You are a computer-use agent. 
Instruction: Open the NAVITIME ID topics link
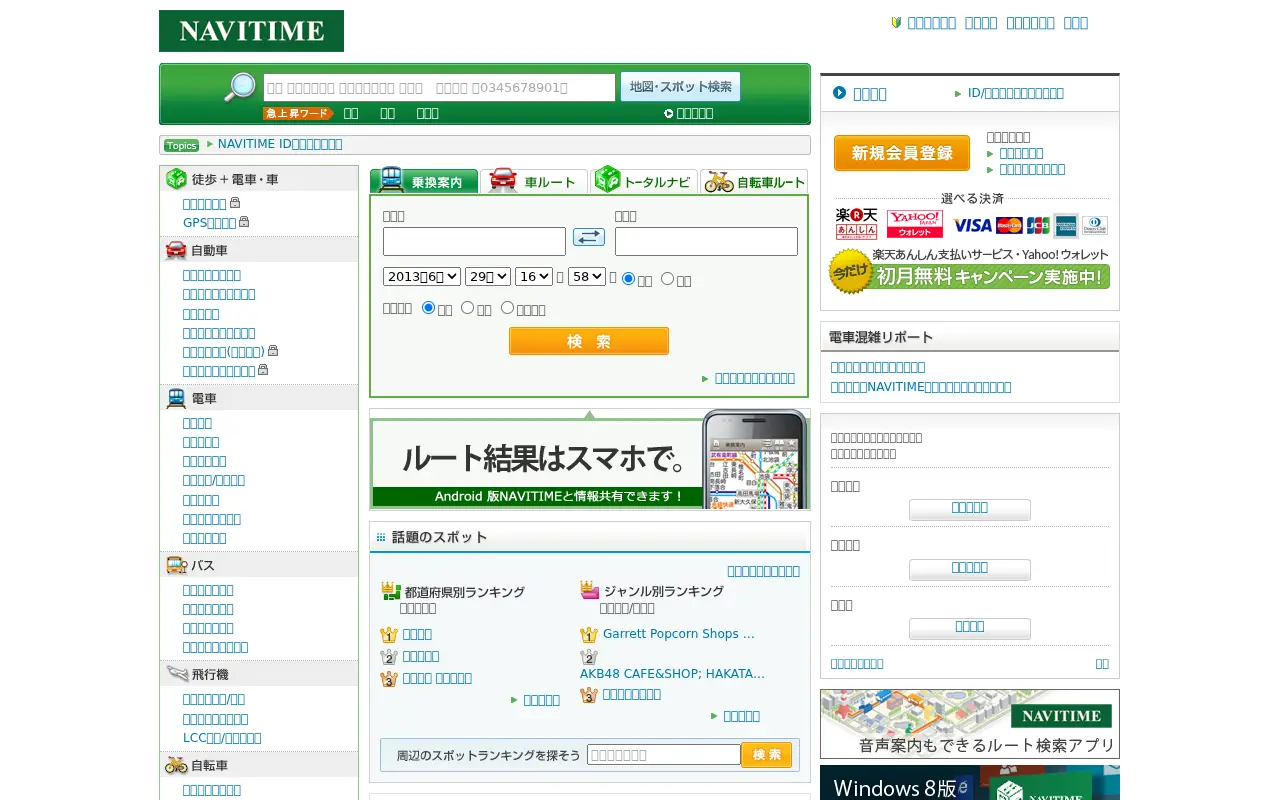click(x=280, y=144)
